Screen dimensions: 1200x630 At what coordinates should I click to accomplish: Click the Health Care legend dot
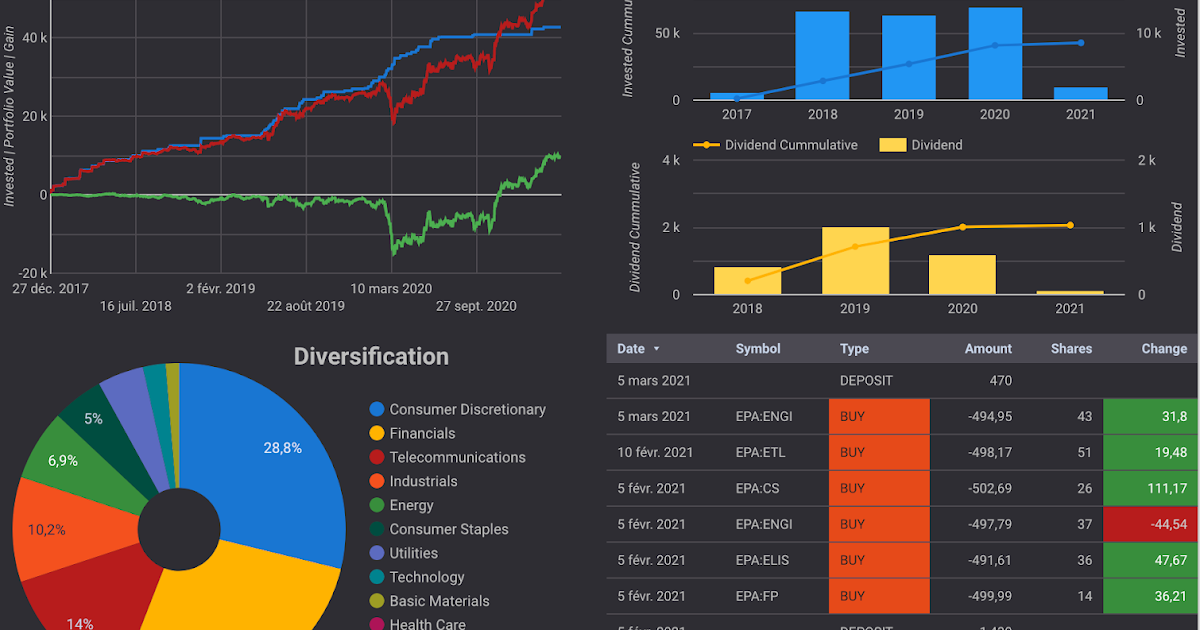(376, 624)
